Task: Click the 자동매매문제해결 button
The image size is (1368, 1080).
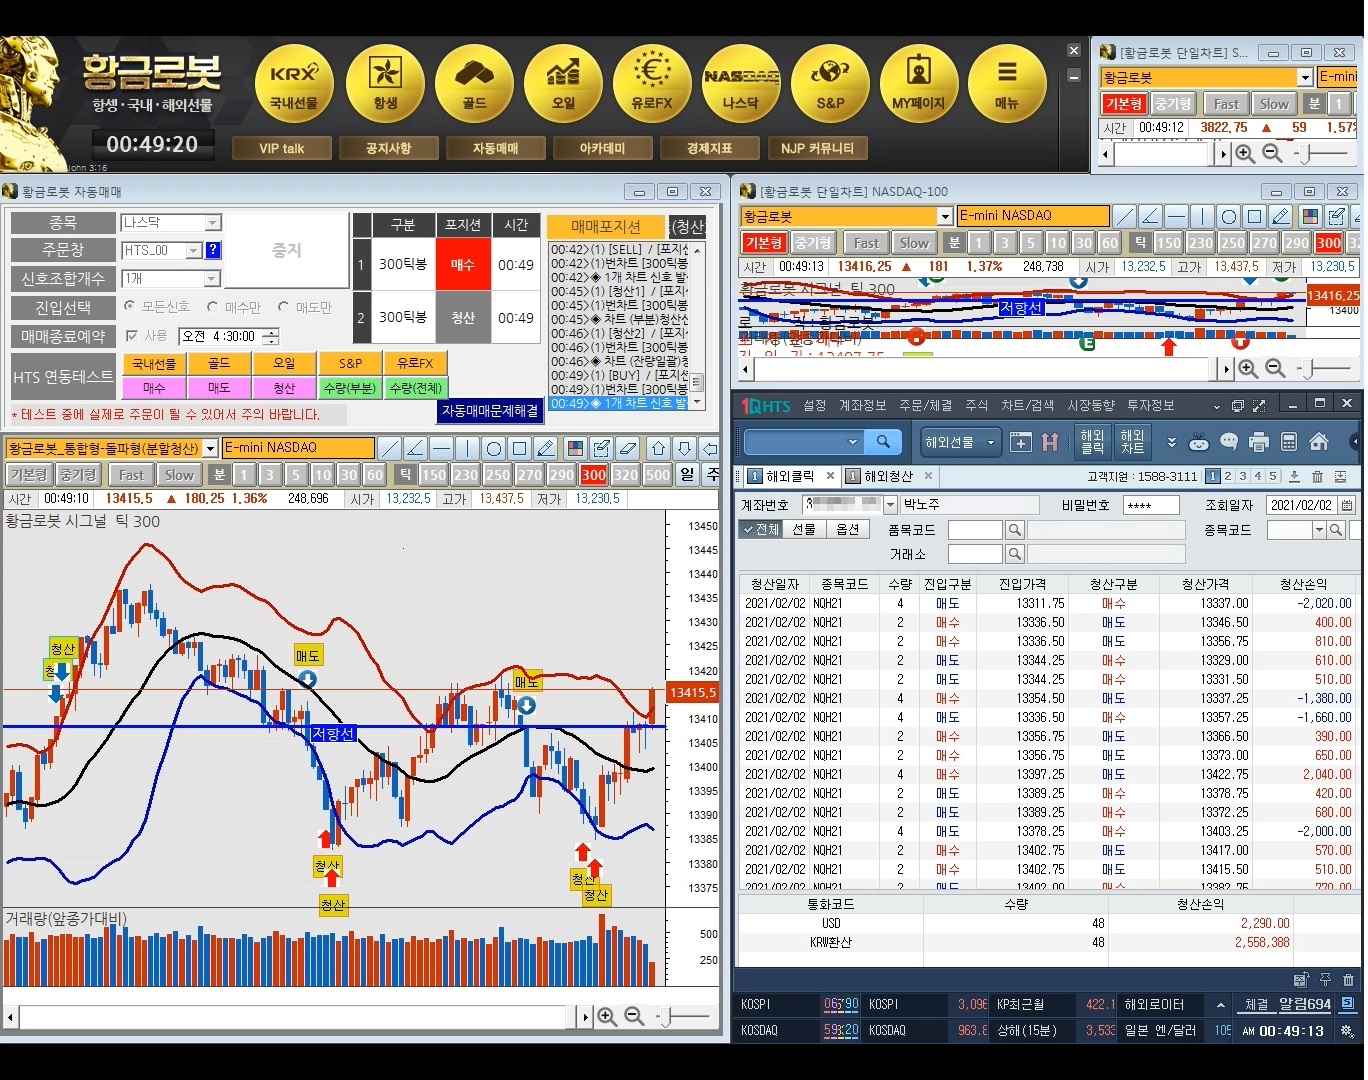Action: [490, 411]
